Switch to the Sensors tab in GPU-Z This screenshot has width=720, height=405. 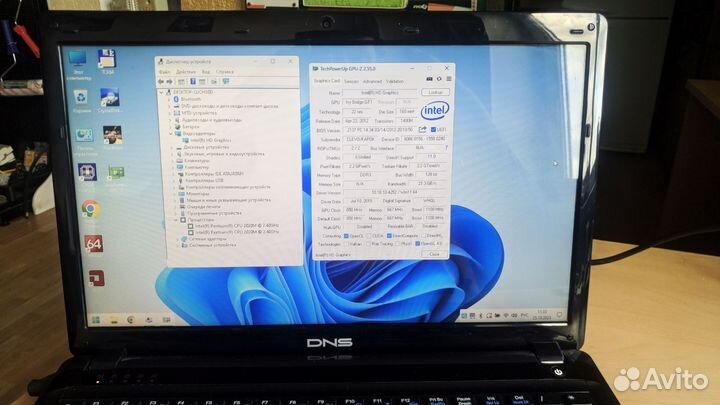(x=349, y=80)
